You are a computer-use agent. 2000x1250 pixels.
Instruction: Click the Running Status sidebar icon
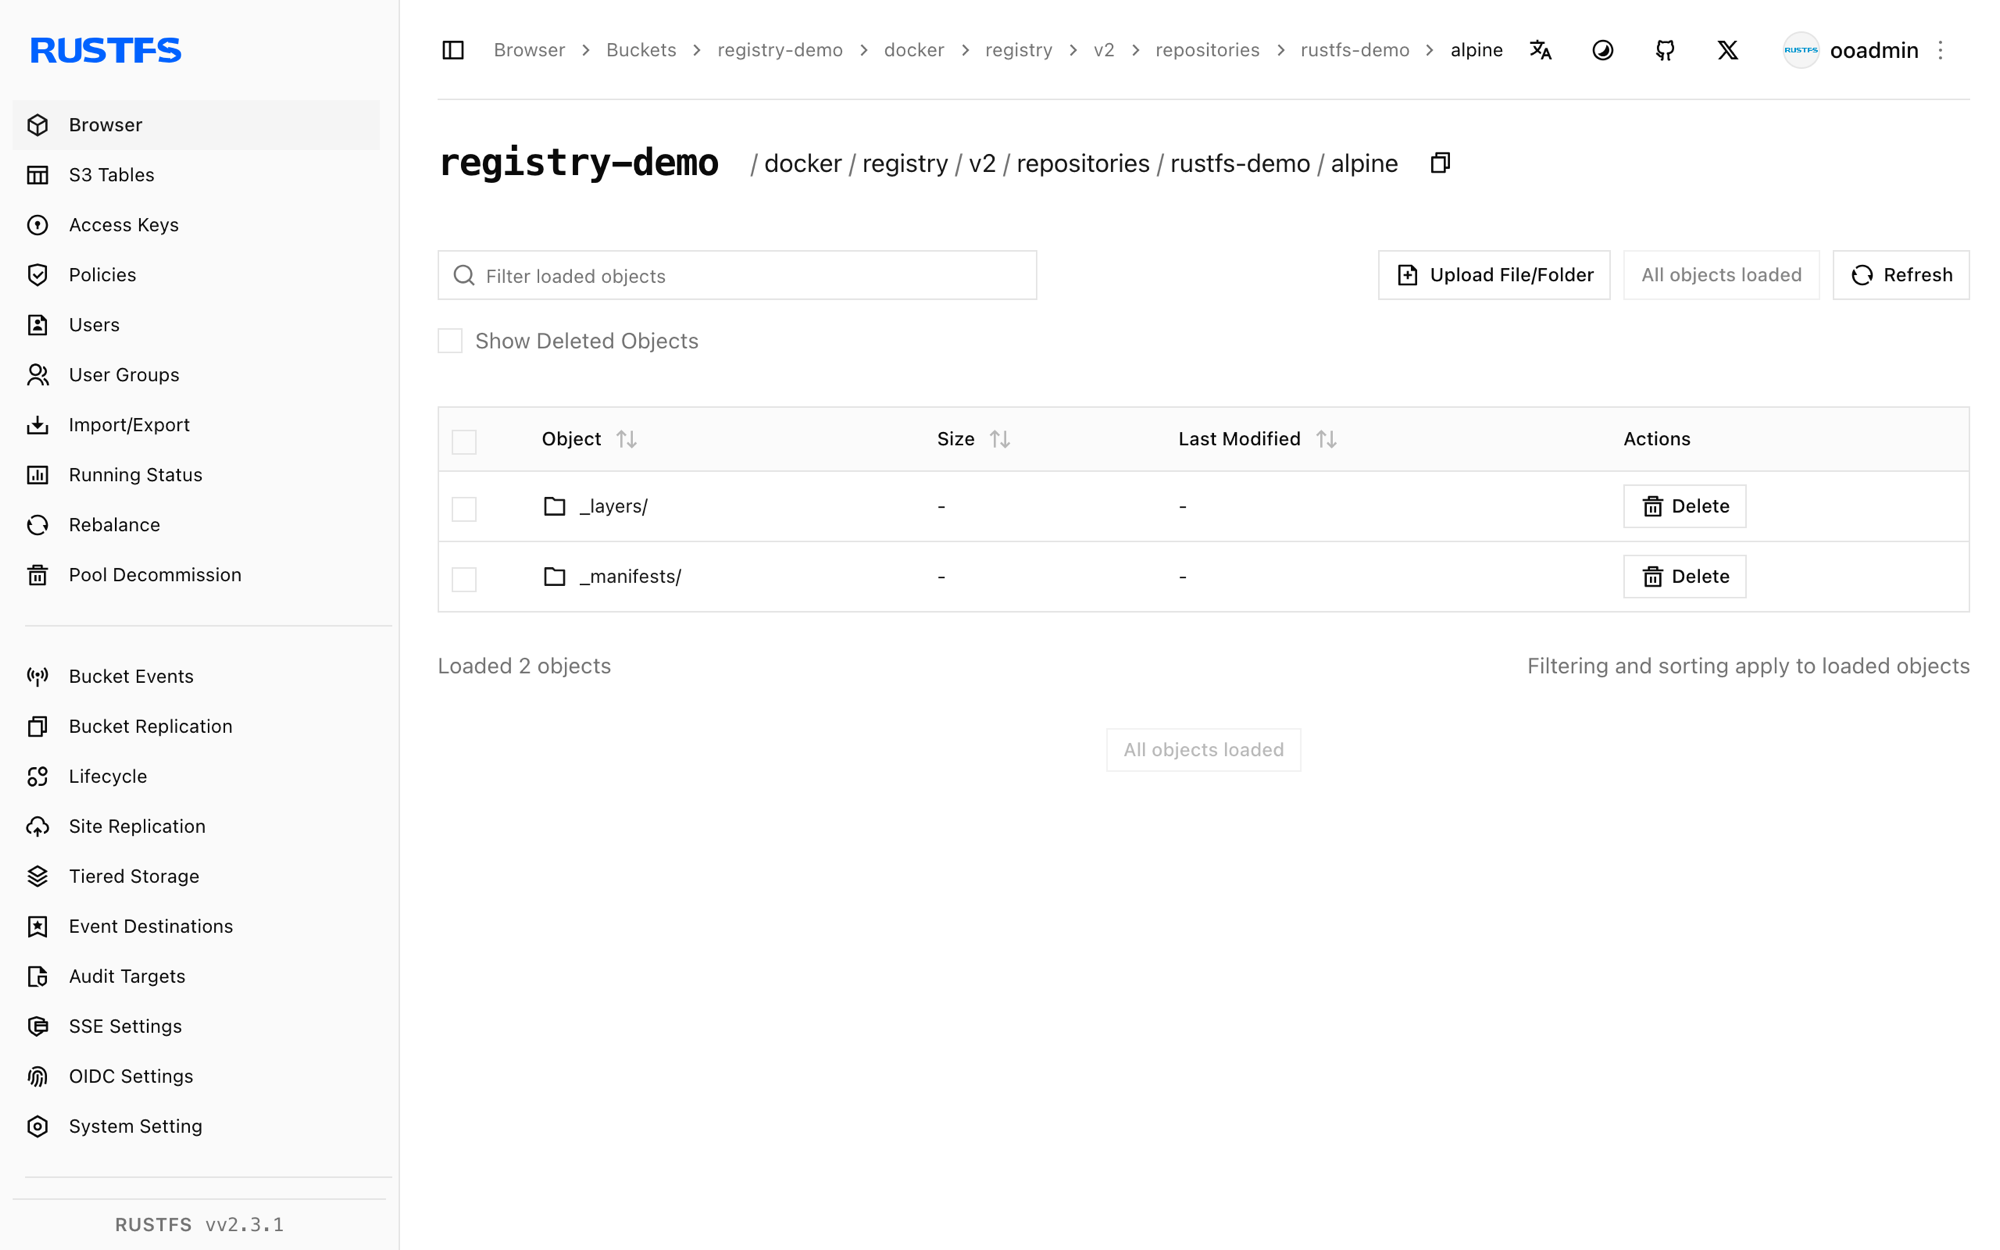click(38, 475)
